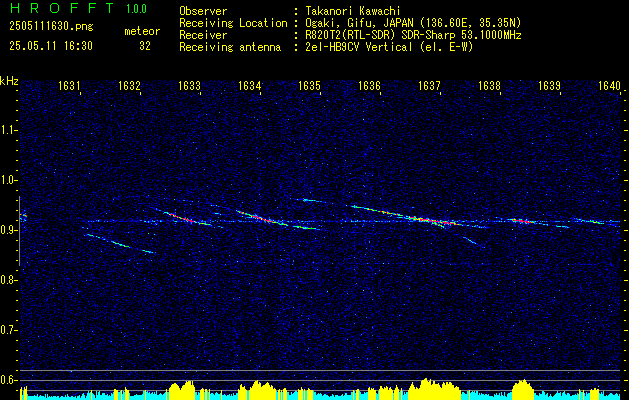Click the strong echo trace near 1634
This screenshot has height=400, width=629.
click(x=262, y=218)
